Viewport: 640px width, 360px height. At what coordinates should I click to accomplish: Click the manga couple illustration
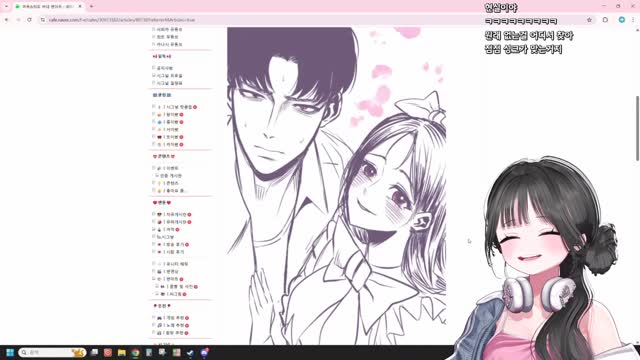(x=336, y=186)
